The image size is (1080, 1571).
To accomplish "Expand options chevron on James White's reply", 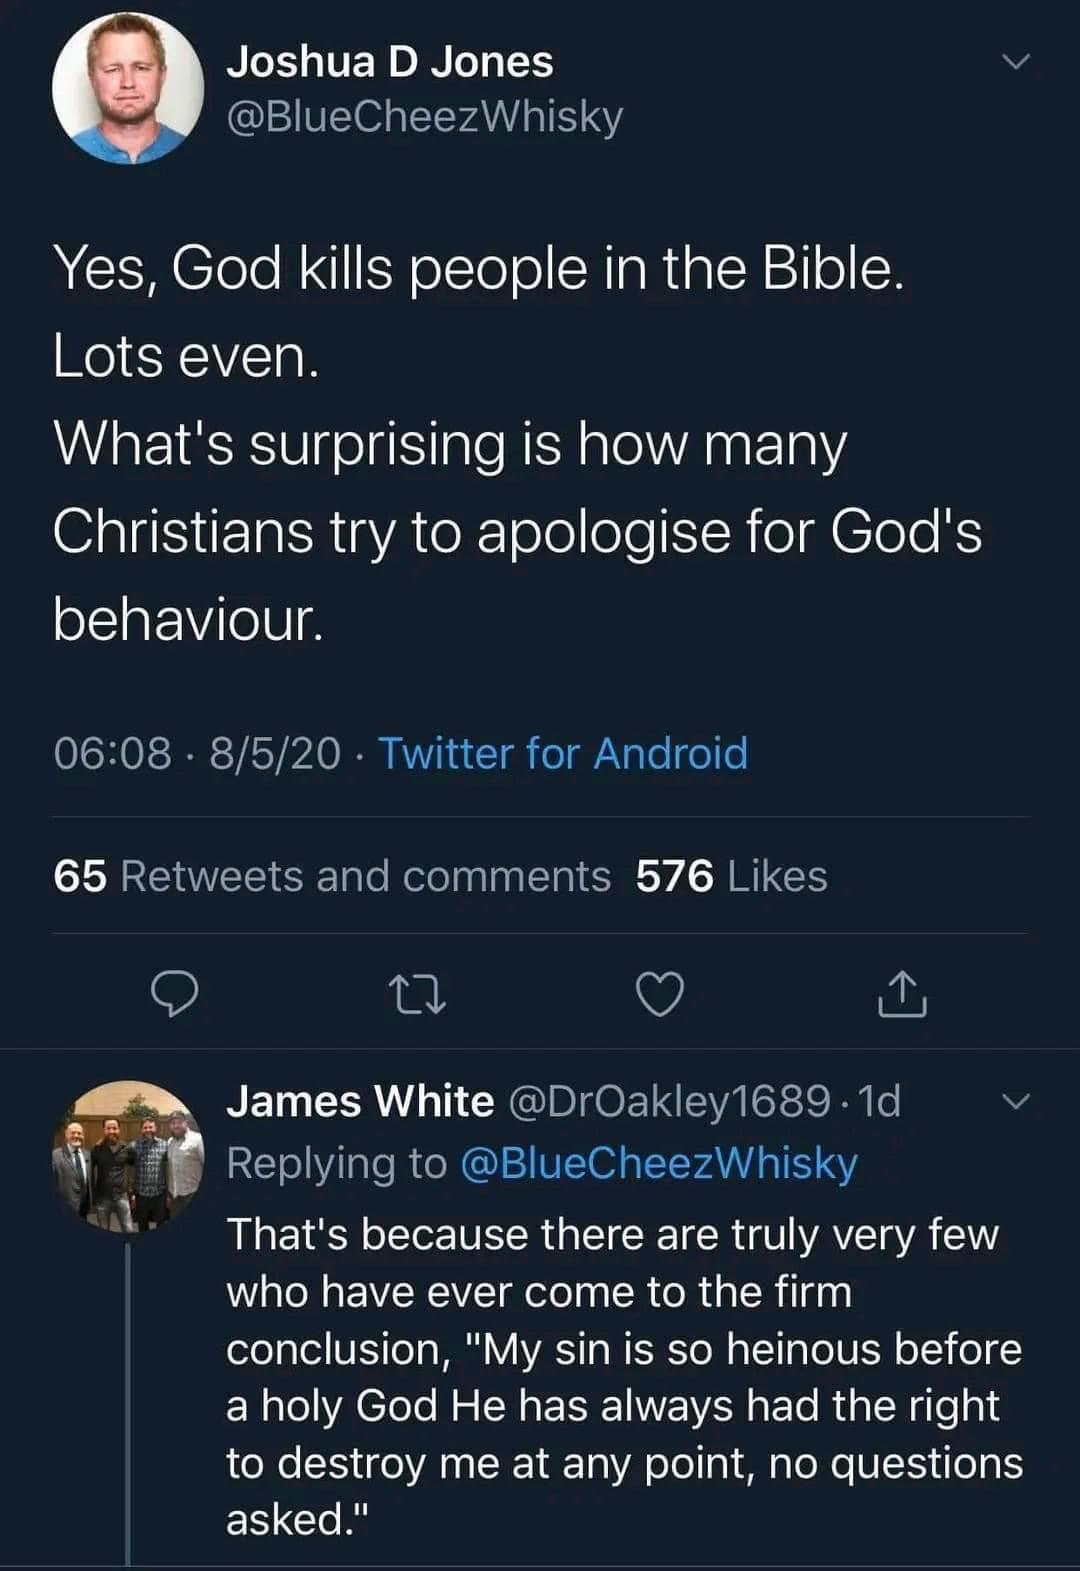I will [1016, 1102].
